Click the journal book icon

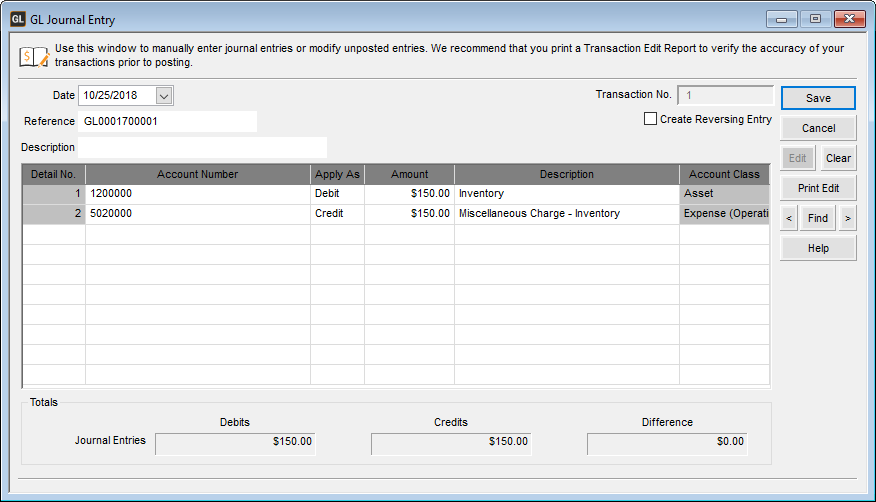33,55
